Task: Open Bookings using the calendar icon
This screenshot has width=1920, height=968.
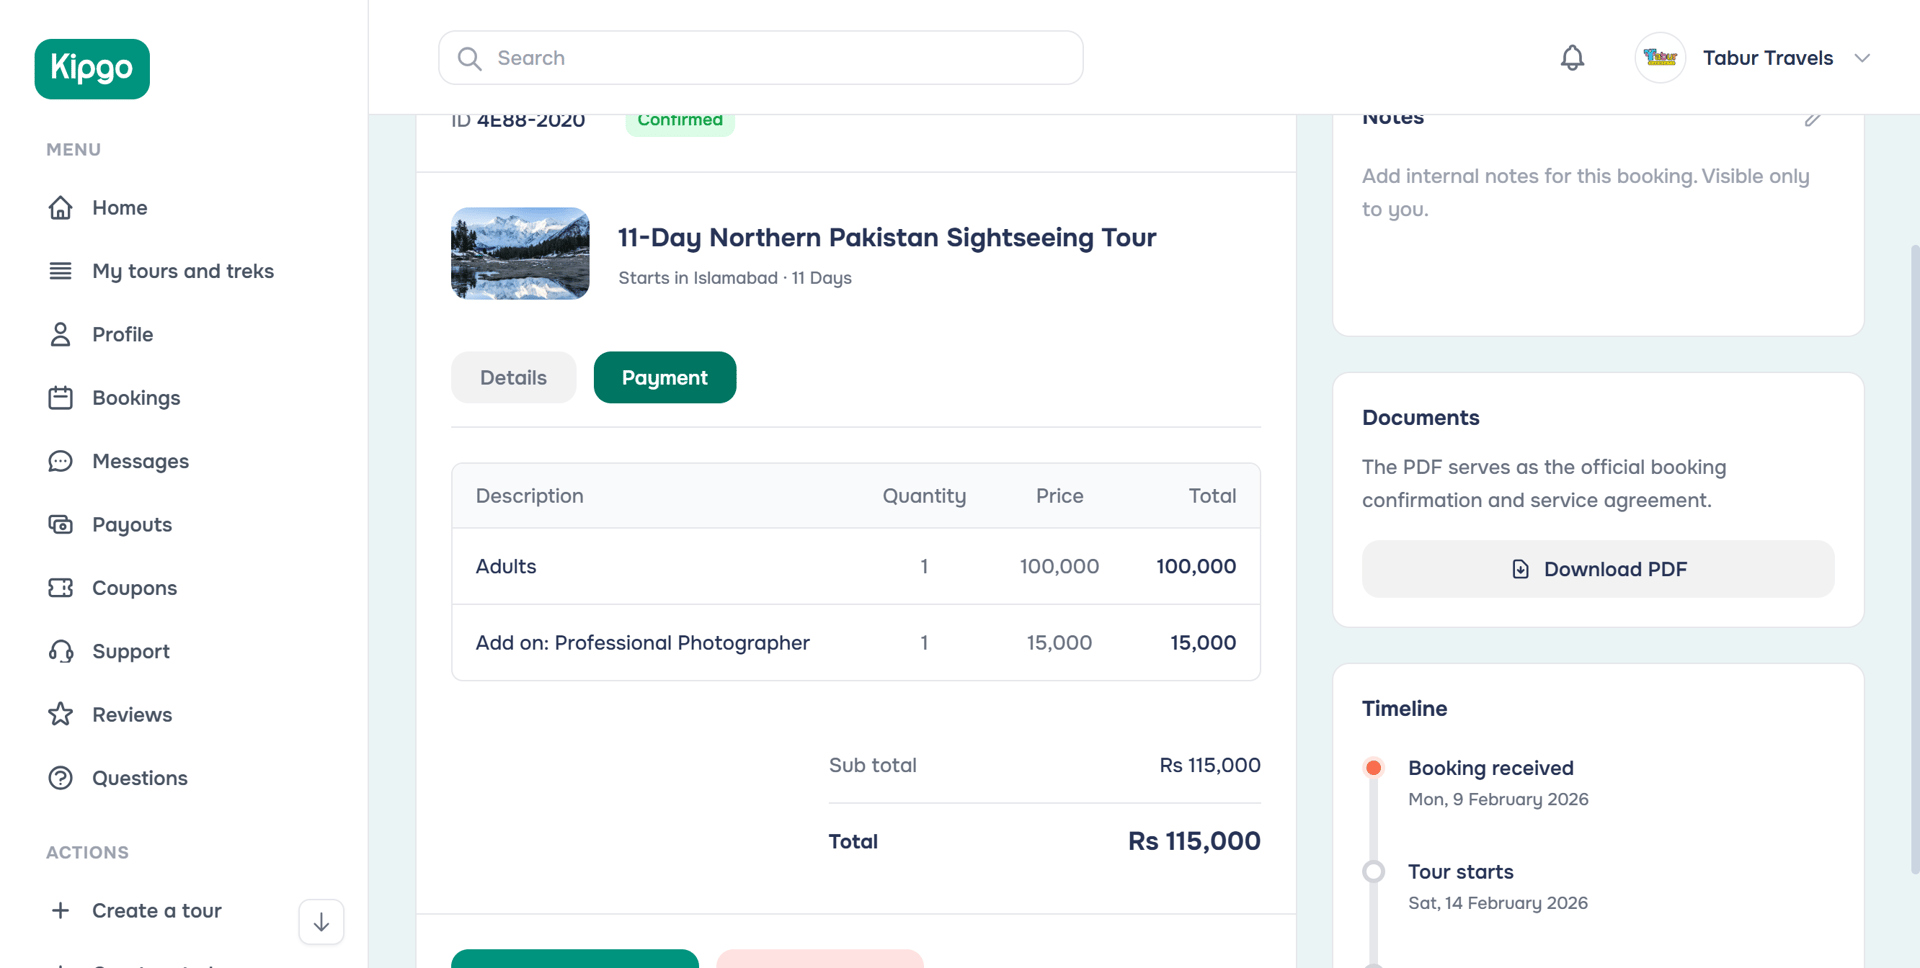Action: coord(61,397)
